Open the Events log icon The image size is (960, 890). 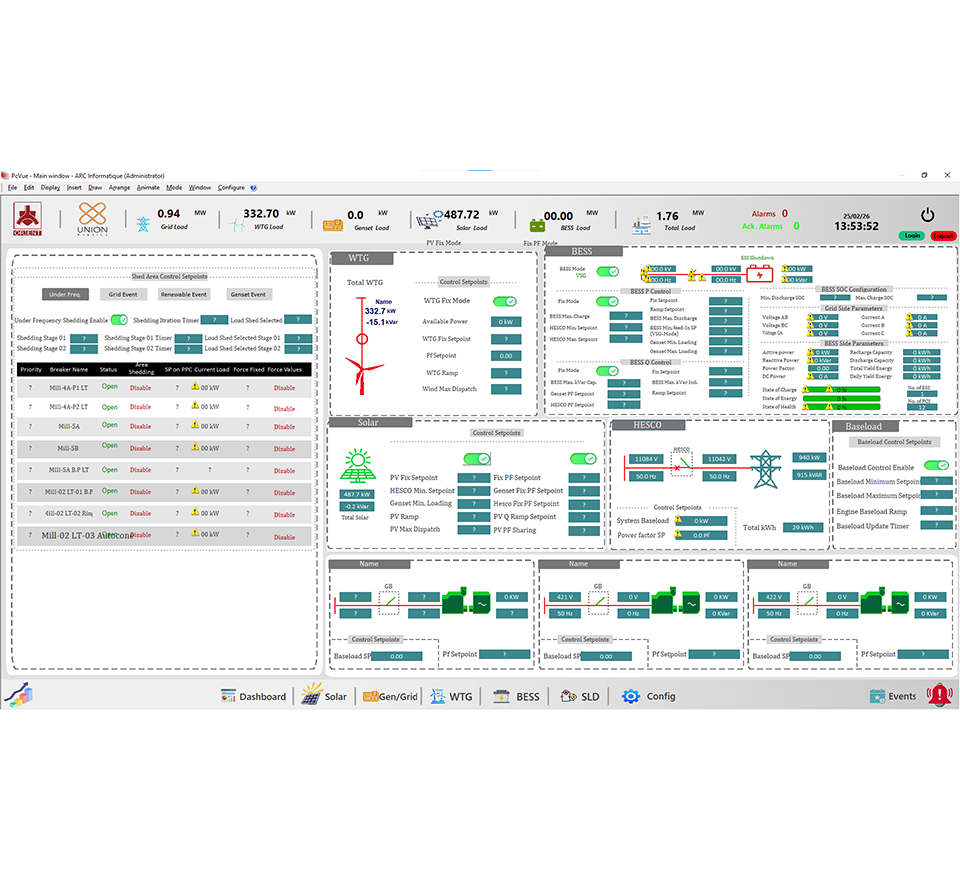click(892, 696)
